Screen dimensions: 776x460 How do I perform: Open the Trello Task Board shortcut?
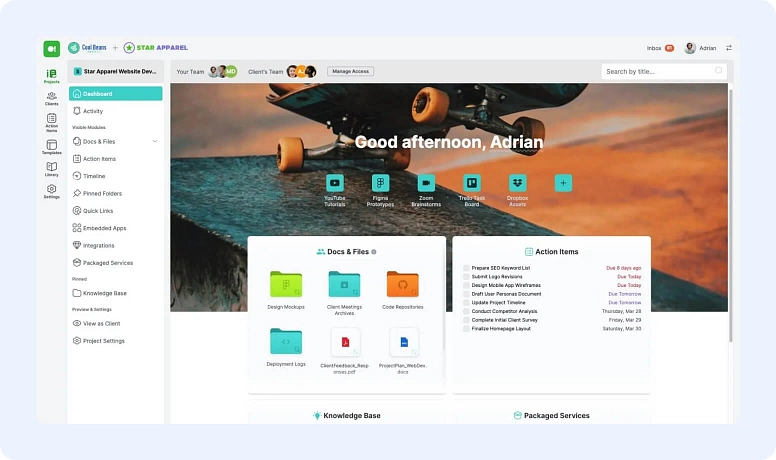471,183
